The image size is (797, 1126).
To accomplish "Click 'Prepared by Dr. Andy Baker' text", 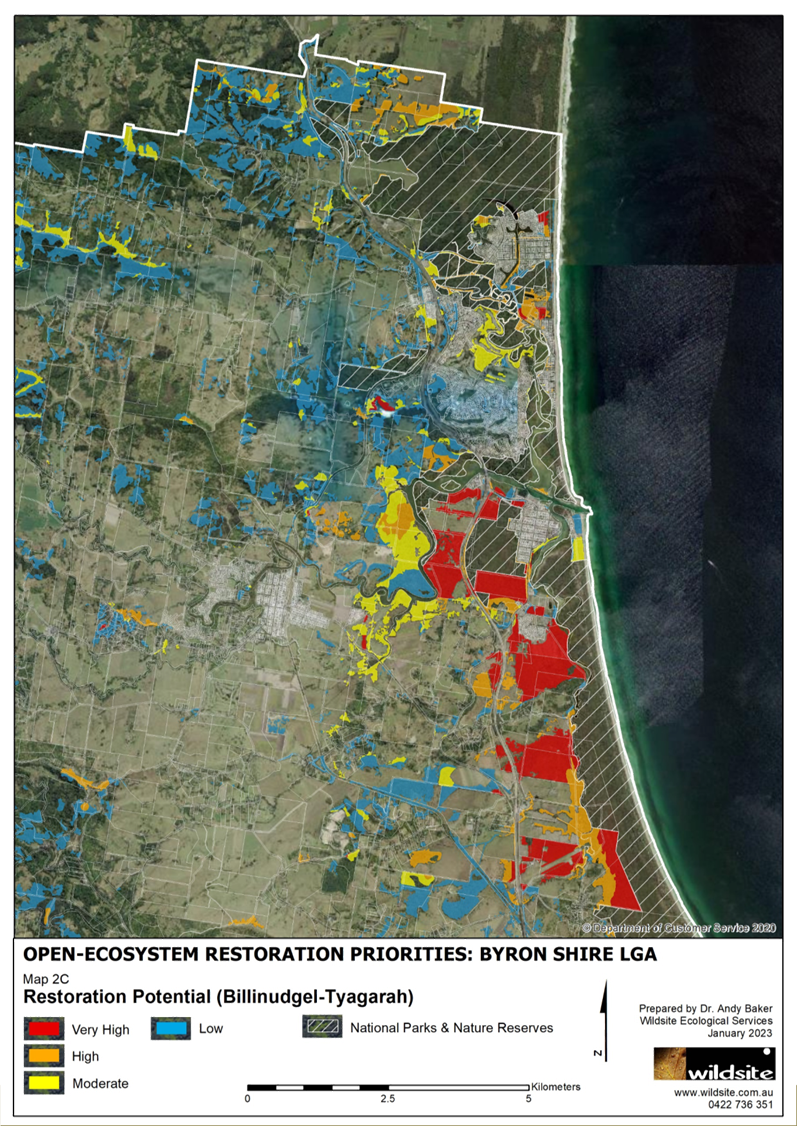I will coord(705,1009).
